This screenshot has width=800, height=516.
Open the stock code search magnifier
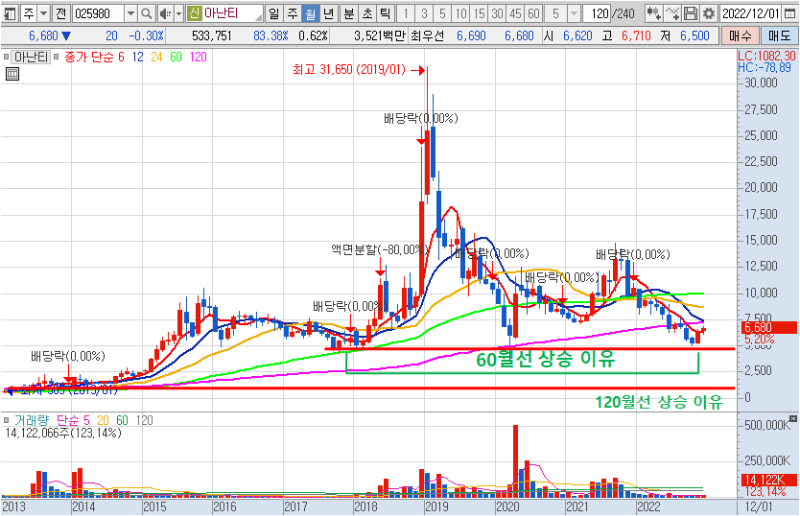(x=146, y=13)
